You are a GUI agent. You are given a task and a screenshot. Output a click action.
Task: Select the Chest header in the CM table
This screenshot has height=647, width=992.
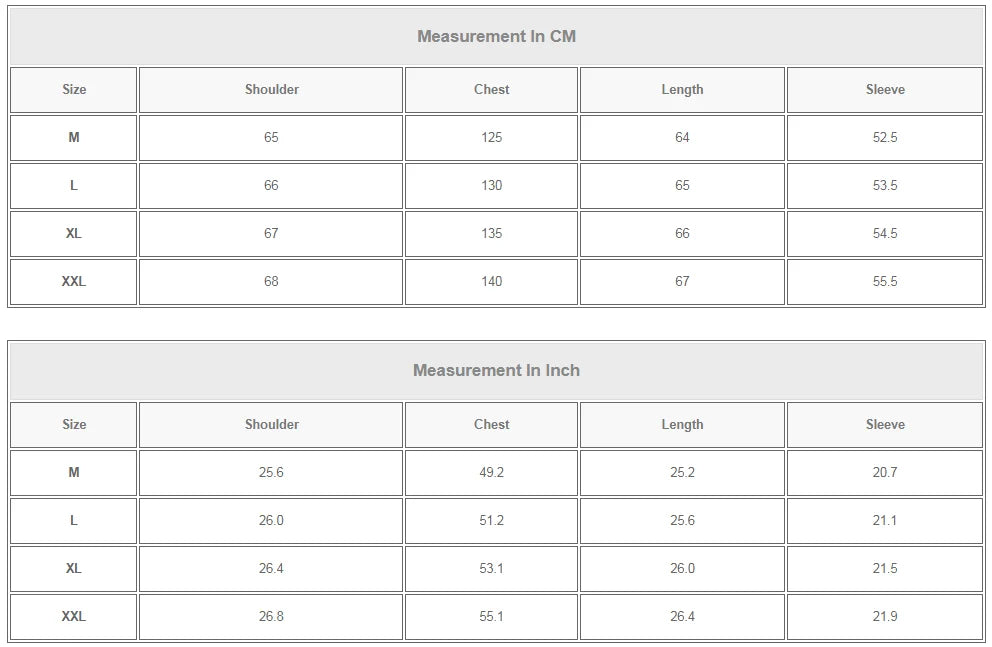click(491, 89)
